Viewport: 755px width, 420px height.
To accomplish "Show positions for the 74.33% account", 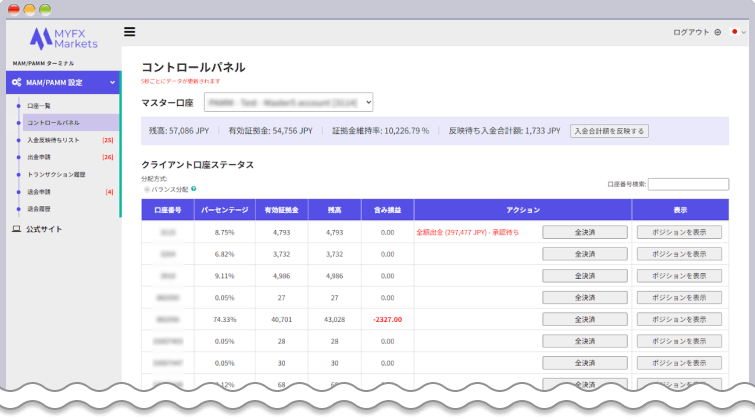I will [679, 319].
